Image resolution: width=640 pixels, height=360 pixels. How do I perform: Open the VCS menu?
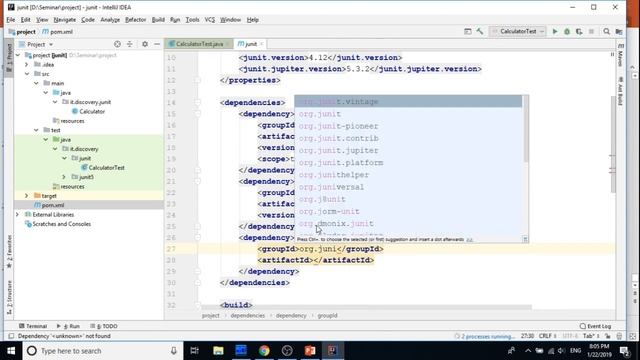[210, 20]
